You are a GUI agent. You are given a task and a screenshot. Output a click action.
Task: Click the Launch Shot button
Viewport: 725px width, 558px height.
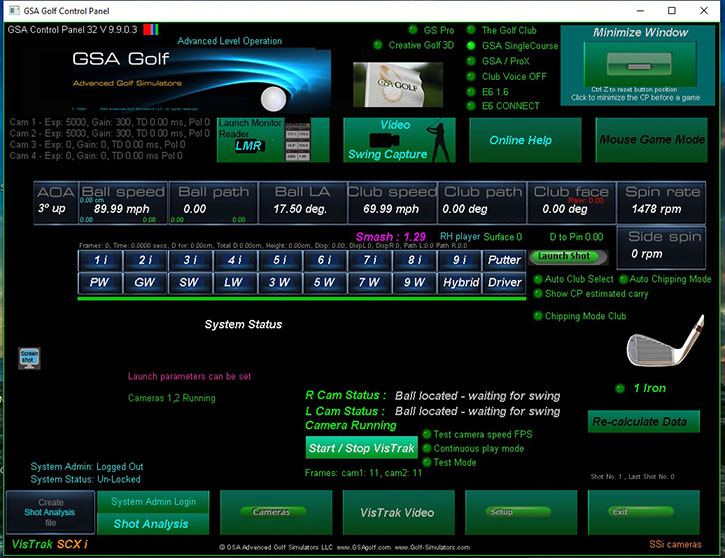pos(568,257)
